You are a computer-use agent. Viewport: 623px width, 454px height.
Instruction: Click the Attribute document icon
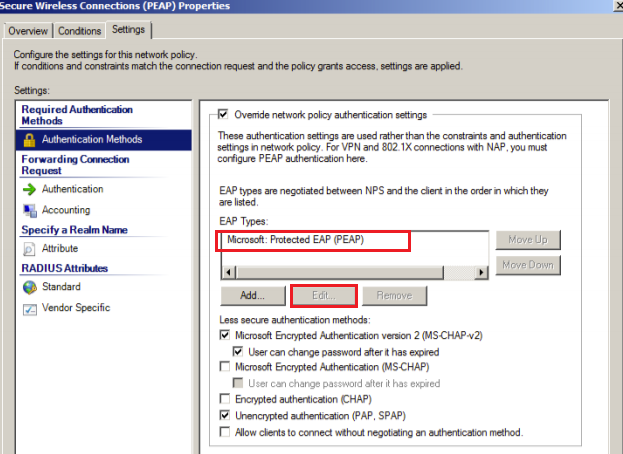click(29, 248)
